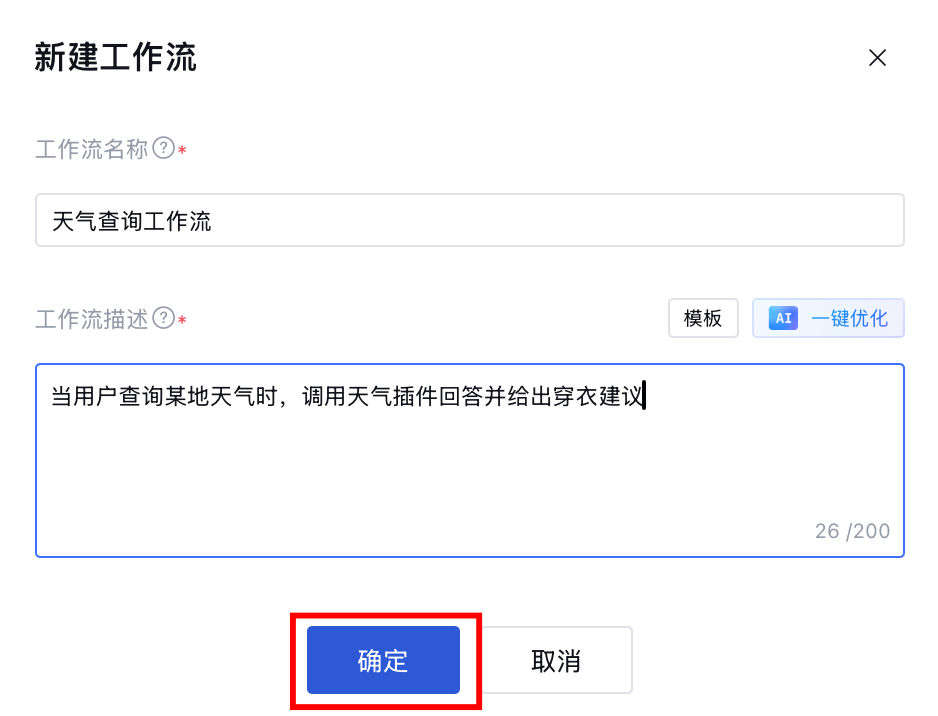Viewport: 938px width, 716px height.
Task: Click the 工作流名称 field label
Action: (x=92, y=149)
